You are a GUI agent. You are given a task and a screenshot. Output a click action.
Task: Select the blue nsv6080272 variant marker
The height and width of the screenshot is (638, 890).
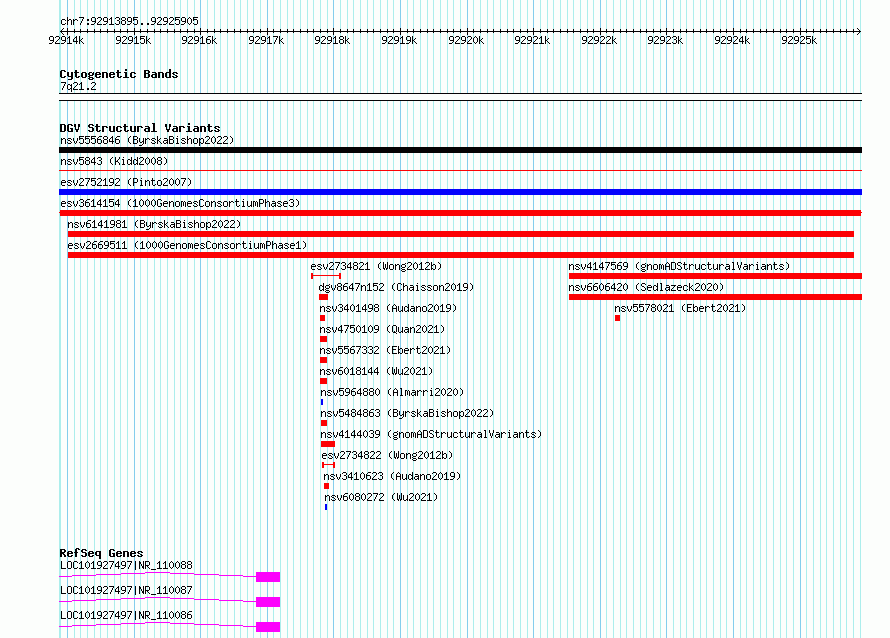[326, 507]
